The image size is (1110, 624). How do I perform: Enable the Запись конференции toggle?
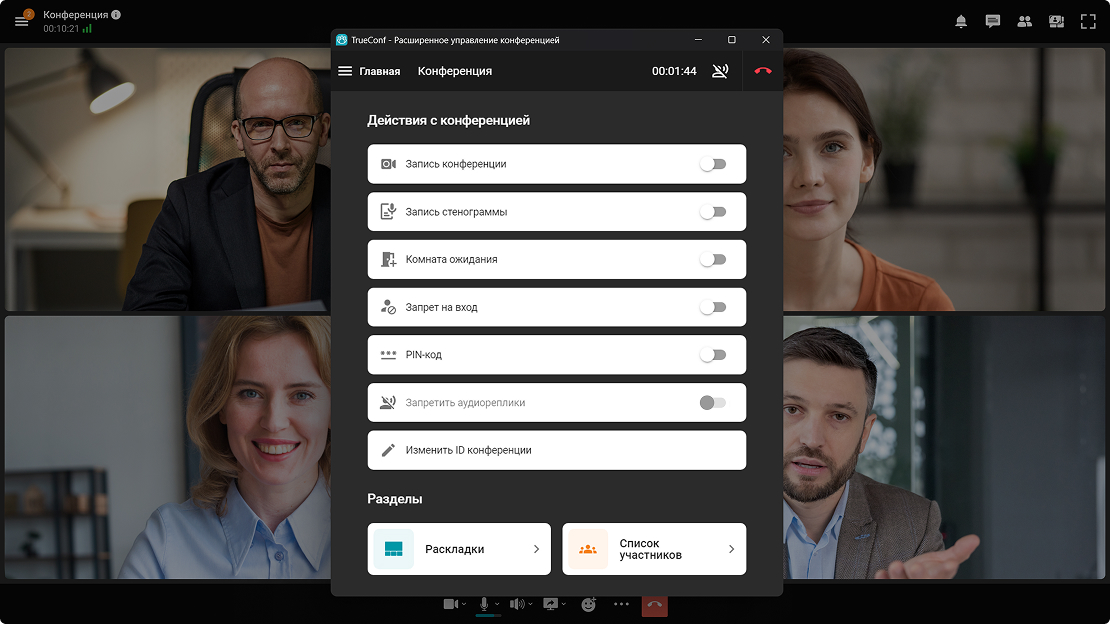pos(712,164)
